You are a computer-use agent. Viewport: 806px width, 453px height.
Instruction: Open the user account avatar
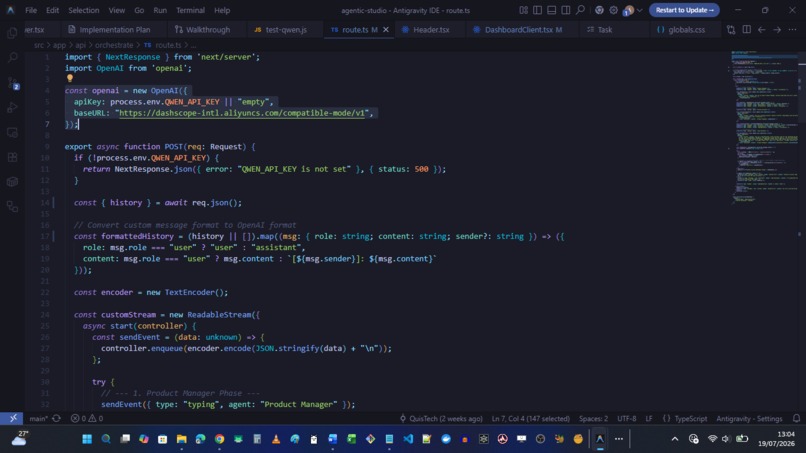(629, 10)
